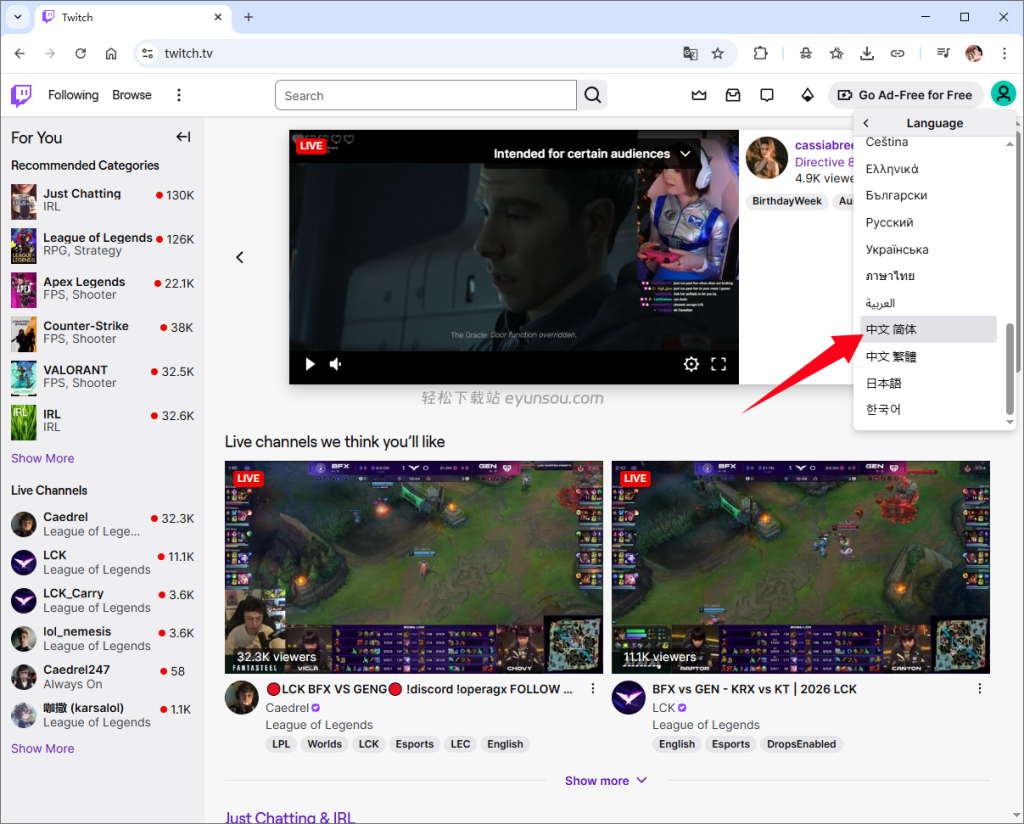This screenshot has height=824, width=1024.
Task: Select العربية language option
Action: [928, 303]
